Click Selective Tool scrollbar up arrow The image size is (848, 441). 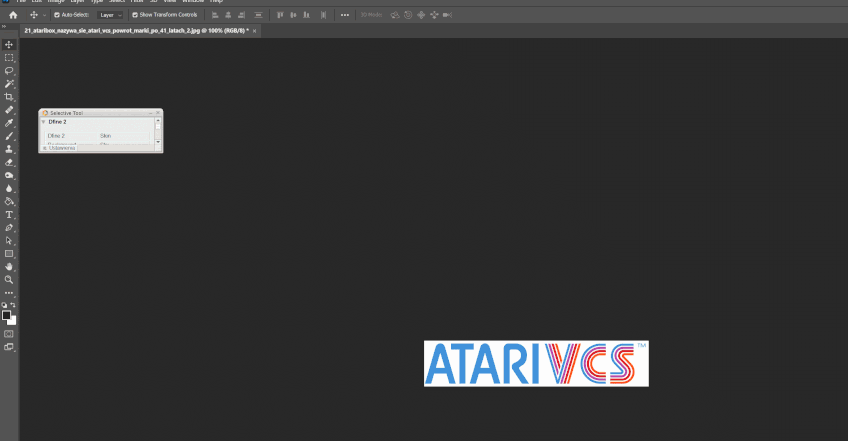[158, 120]
